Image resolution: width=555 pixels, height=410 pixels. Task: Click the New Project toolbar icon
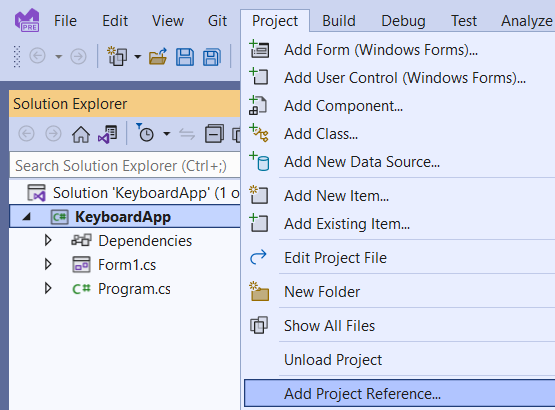(117, 56)
